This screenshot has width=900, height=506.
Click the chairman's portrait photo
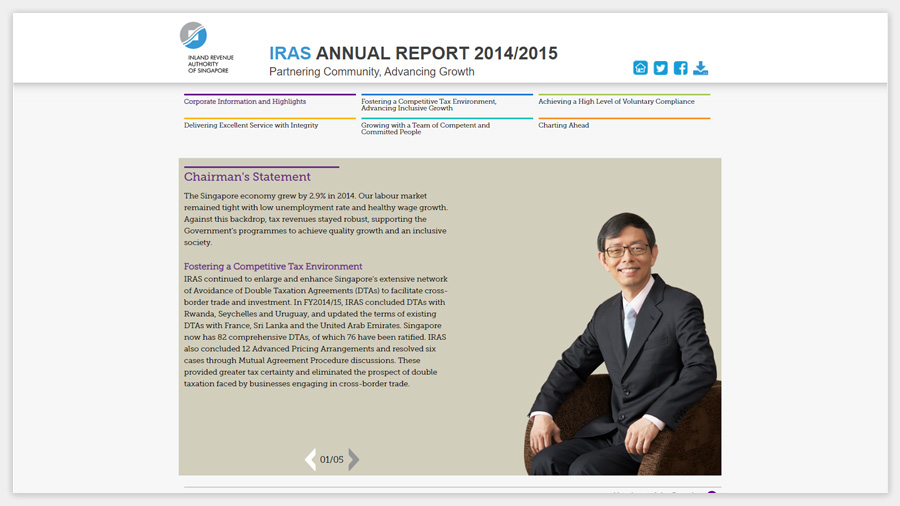[623, 343]
